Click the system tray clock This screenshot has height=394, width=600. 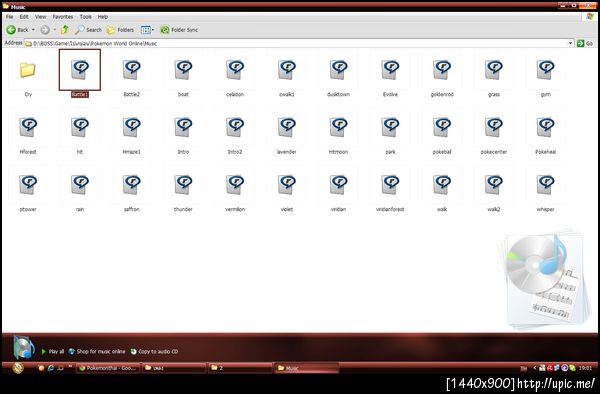coord(585,368)
